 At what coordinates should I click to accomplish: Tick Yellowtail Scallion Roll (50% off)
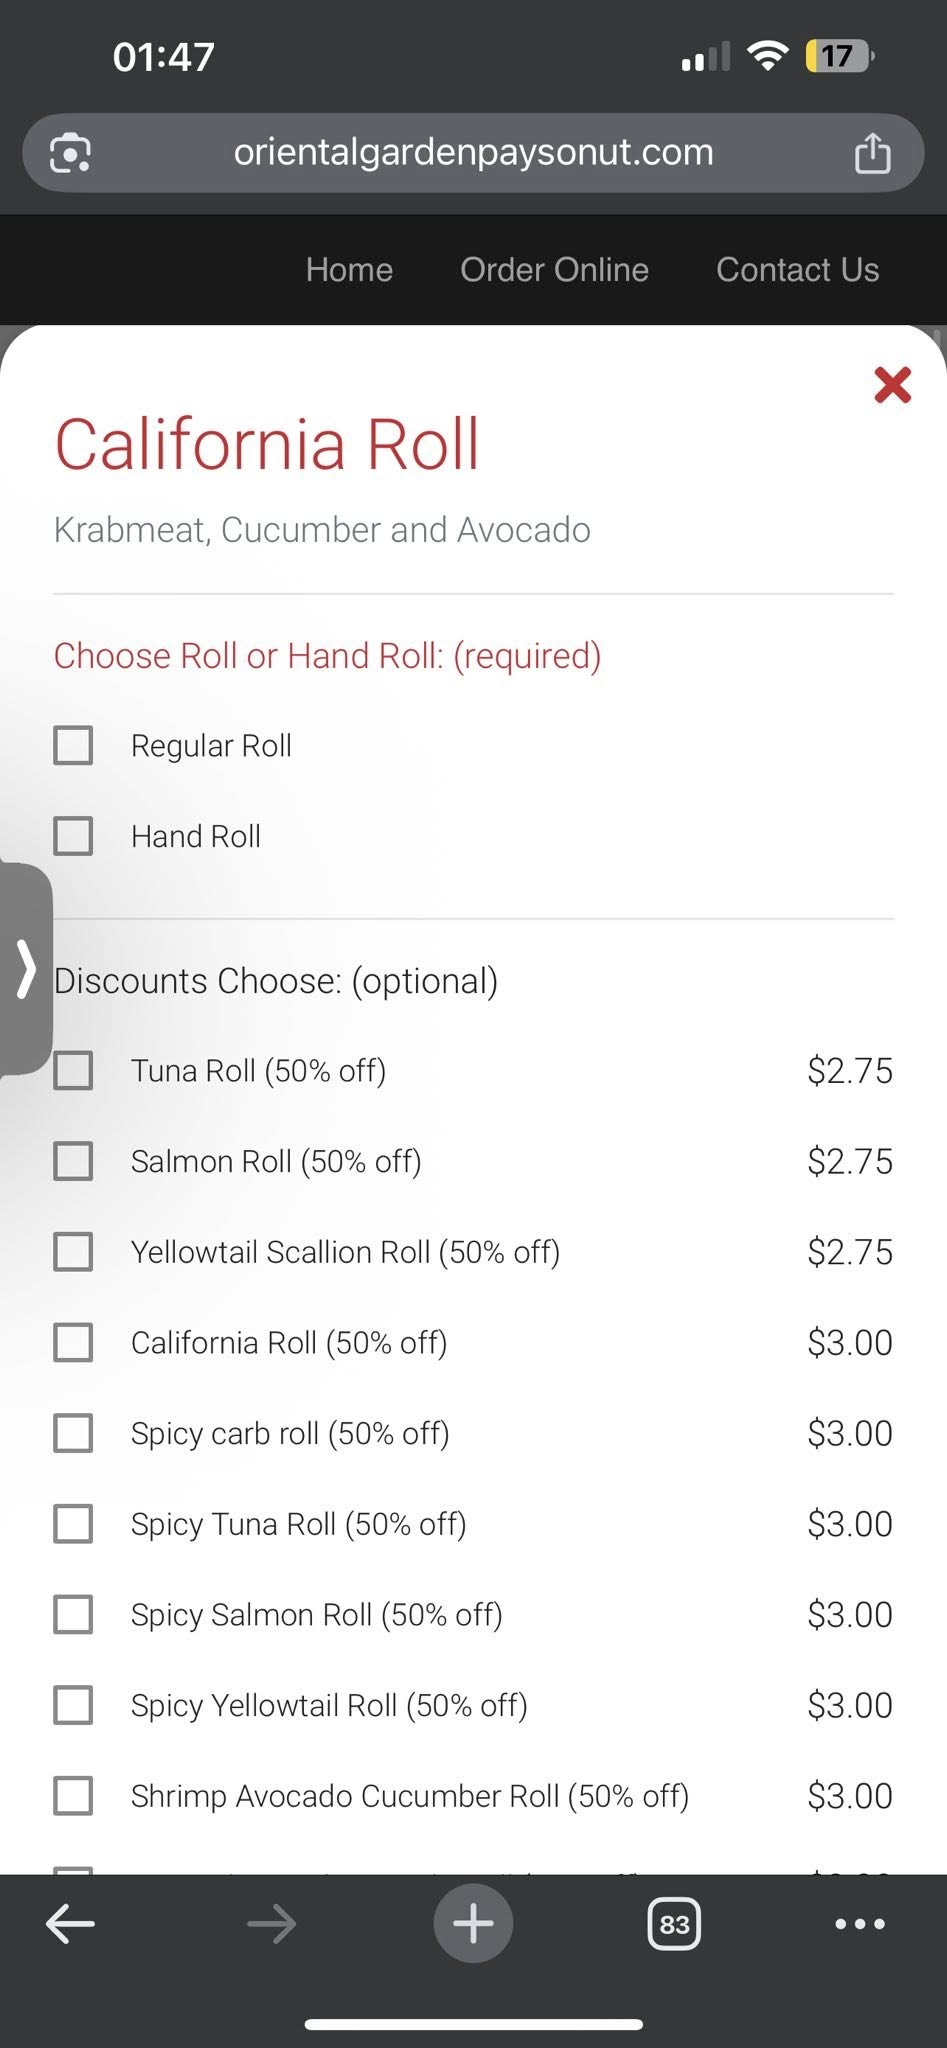[73, 1252]
